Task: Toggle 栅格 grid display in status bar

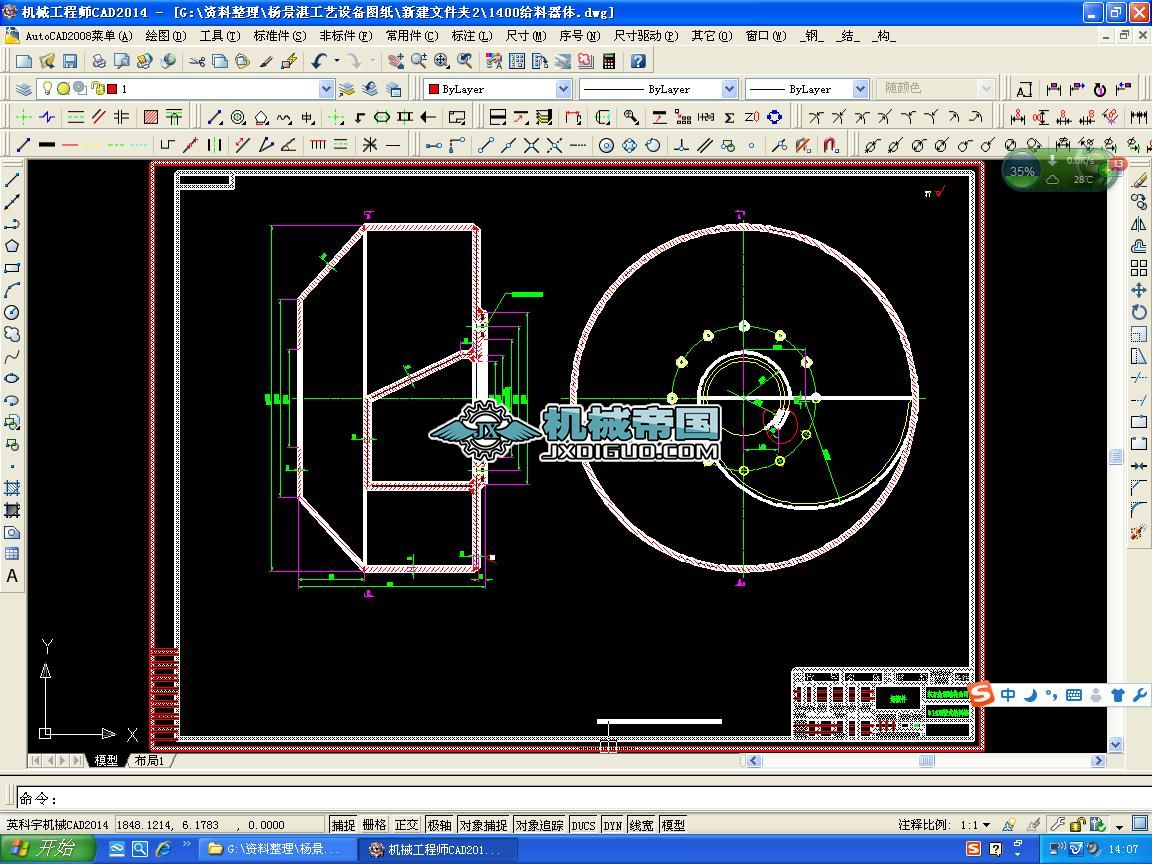Action: point(374,825)
